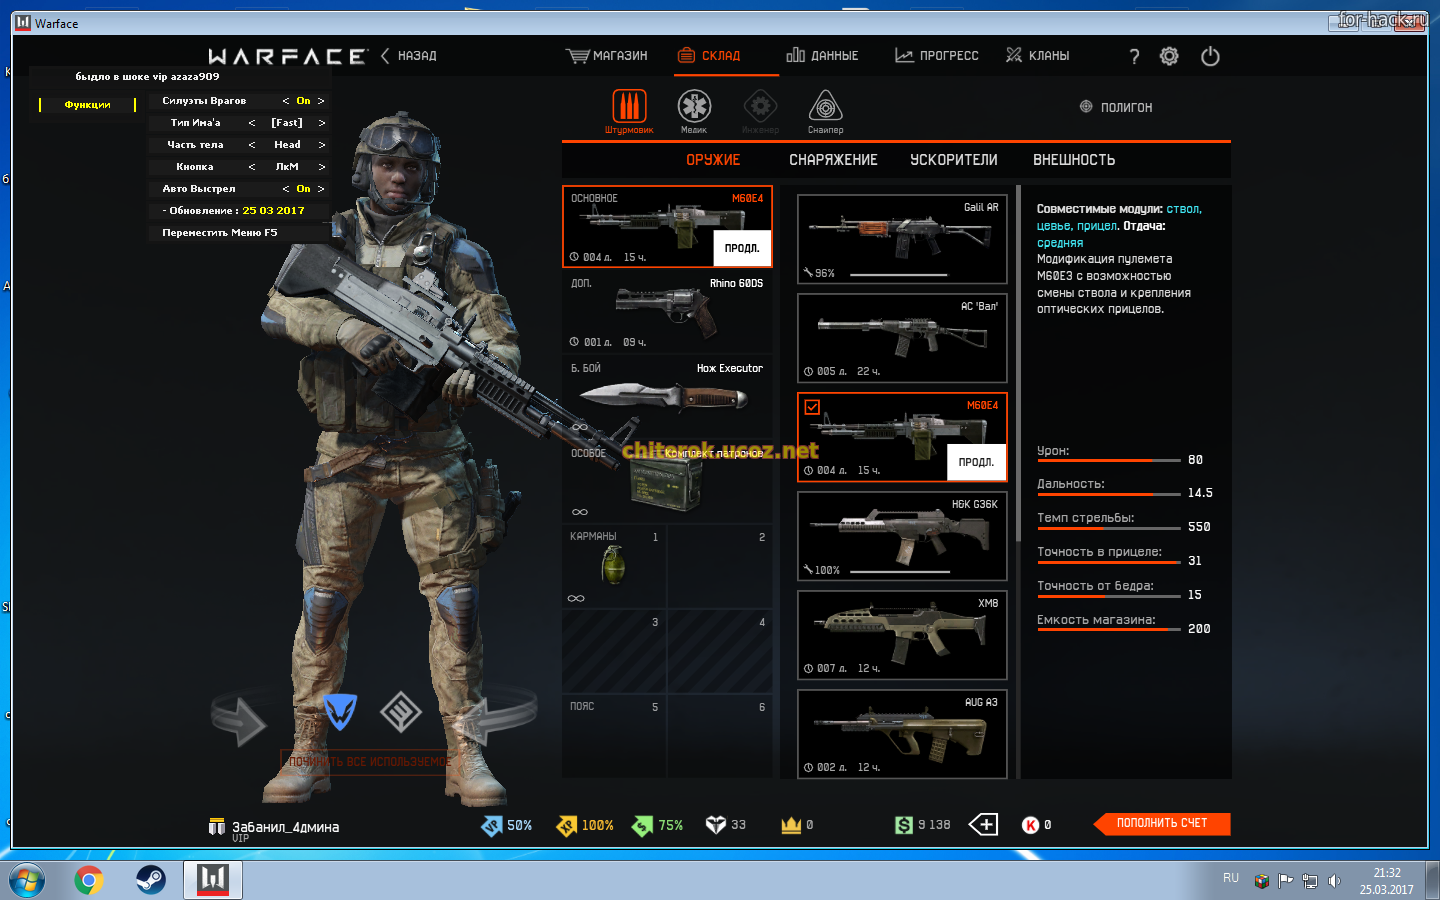Open Google Chrome from taskbar
The height and width of the screenshot is (900, 1440).
coord(89,881)
